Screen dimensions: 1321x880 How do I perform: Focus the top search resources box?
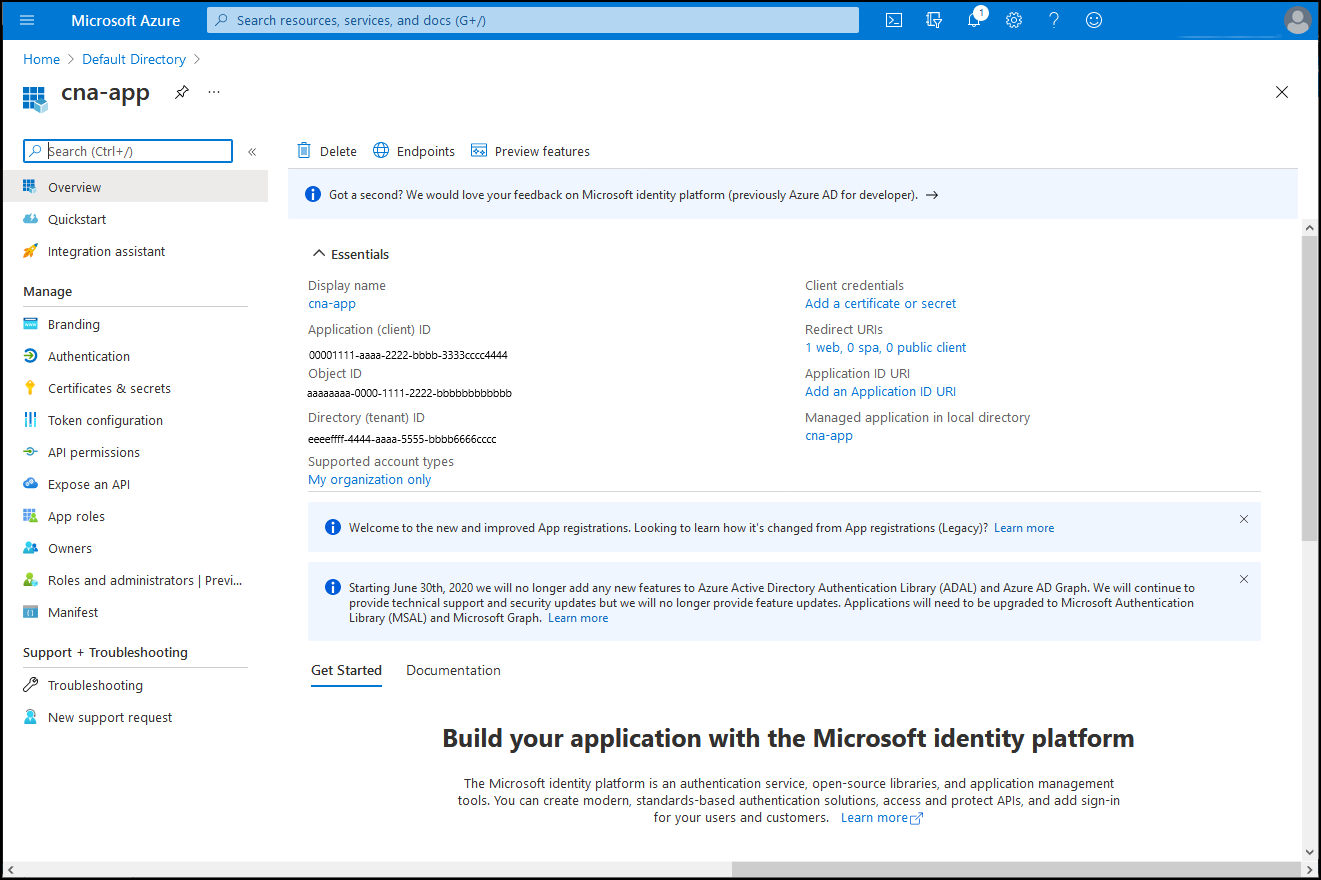(x=533, y=20)
